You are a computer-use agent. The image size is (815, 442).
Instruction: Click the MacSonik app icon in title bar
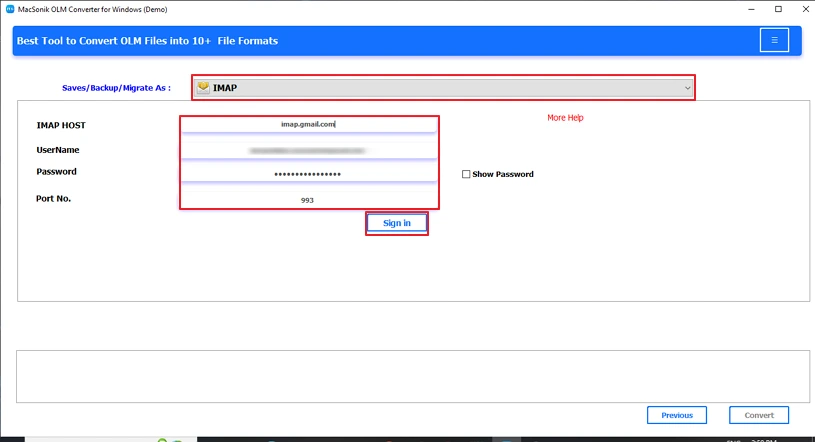8,9
